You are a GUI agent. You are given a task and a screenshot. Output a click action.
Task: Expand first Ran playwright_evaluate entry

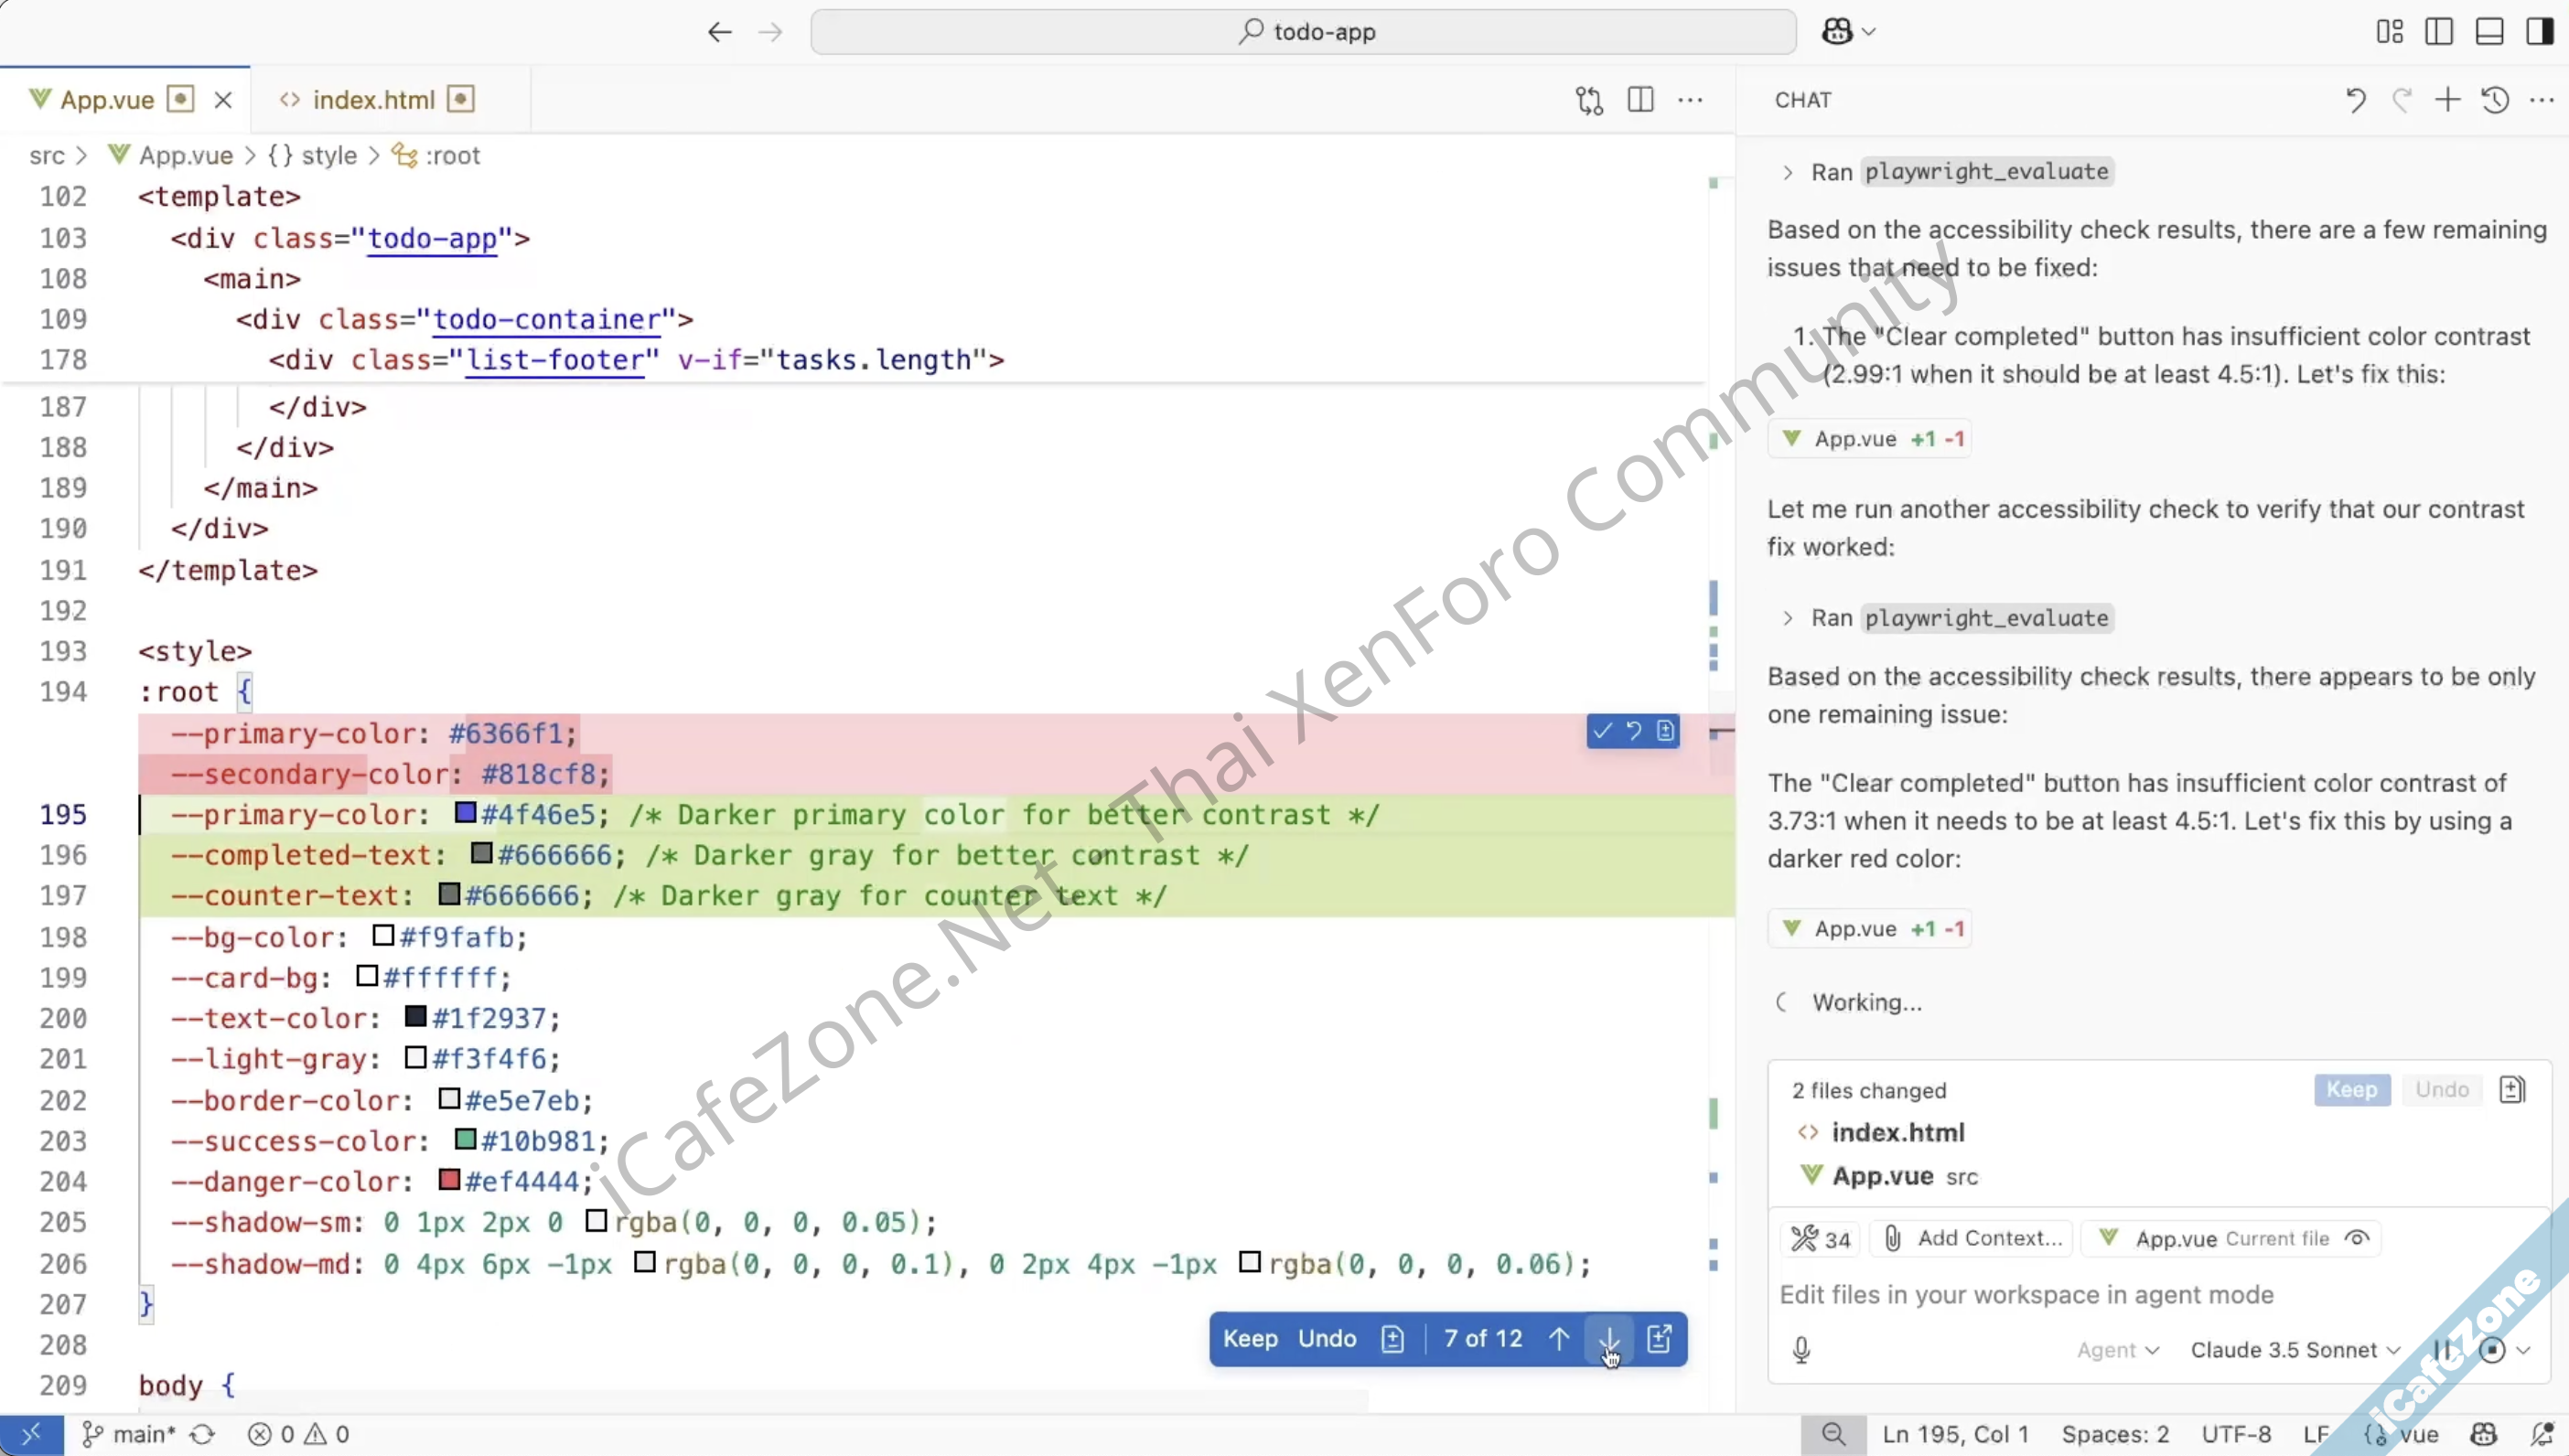1787,172
